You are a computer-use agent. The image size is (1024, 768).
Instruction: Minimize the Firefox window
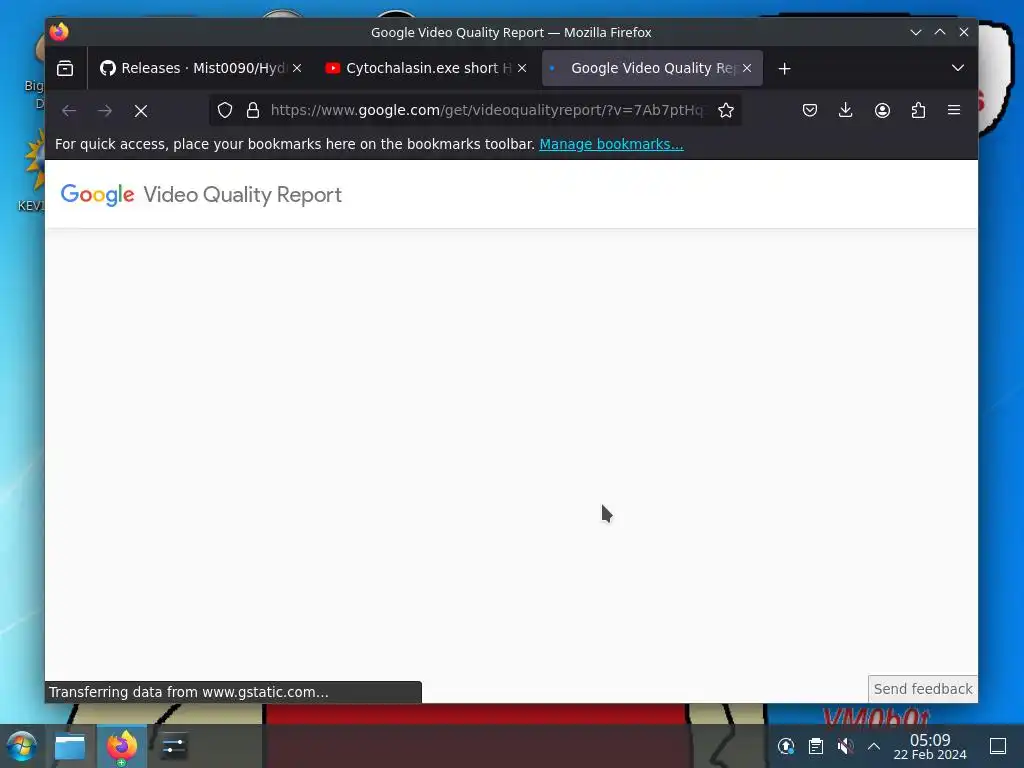click(916, 32)
